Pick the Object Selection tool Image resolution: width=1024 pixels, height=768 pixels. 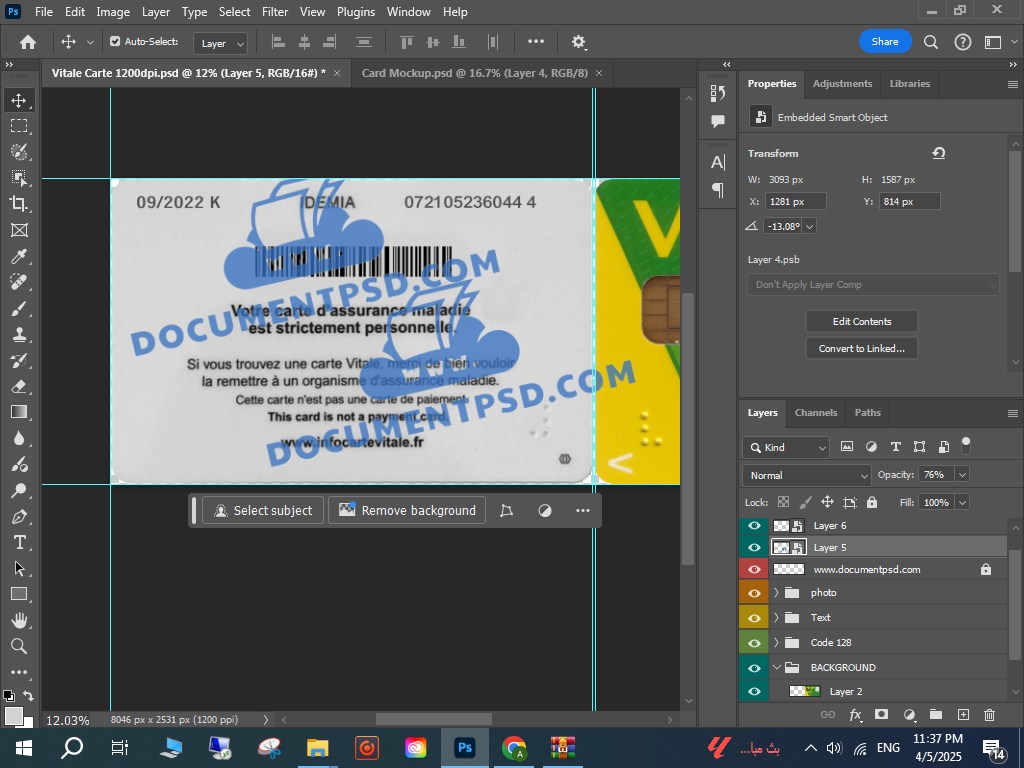tap(19, 178)
